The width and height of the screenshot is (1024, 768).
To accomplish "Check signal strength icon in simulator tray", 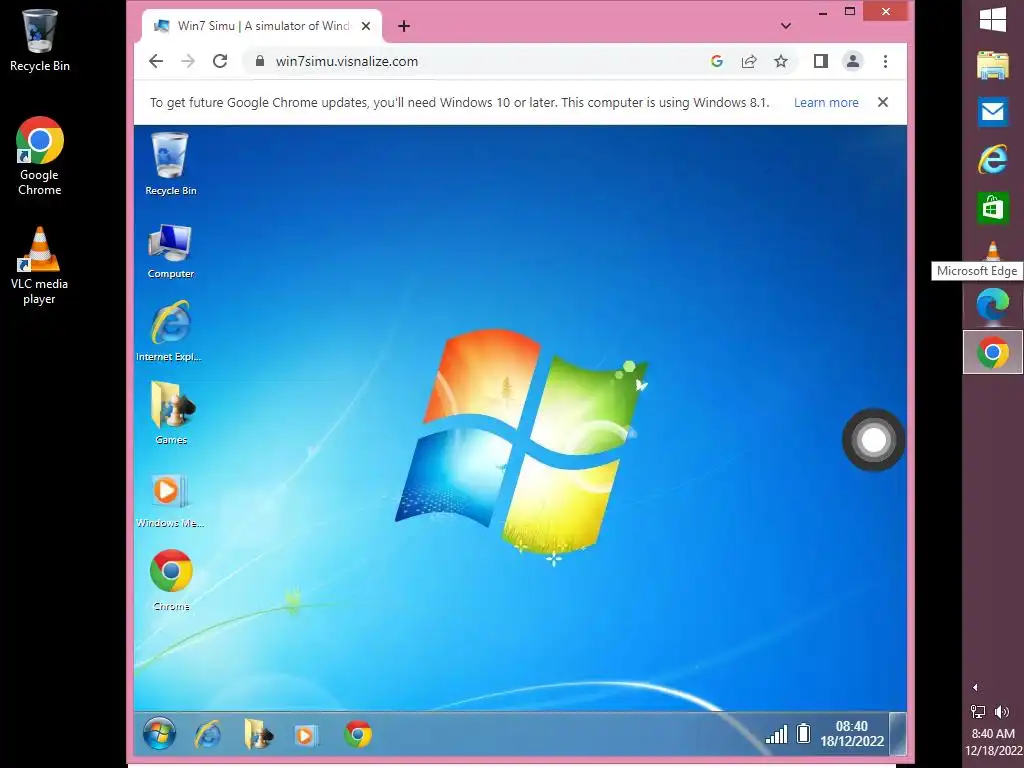I will click(776, 734).
